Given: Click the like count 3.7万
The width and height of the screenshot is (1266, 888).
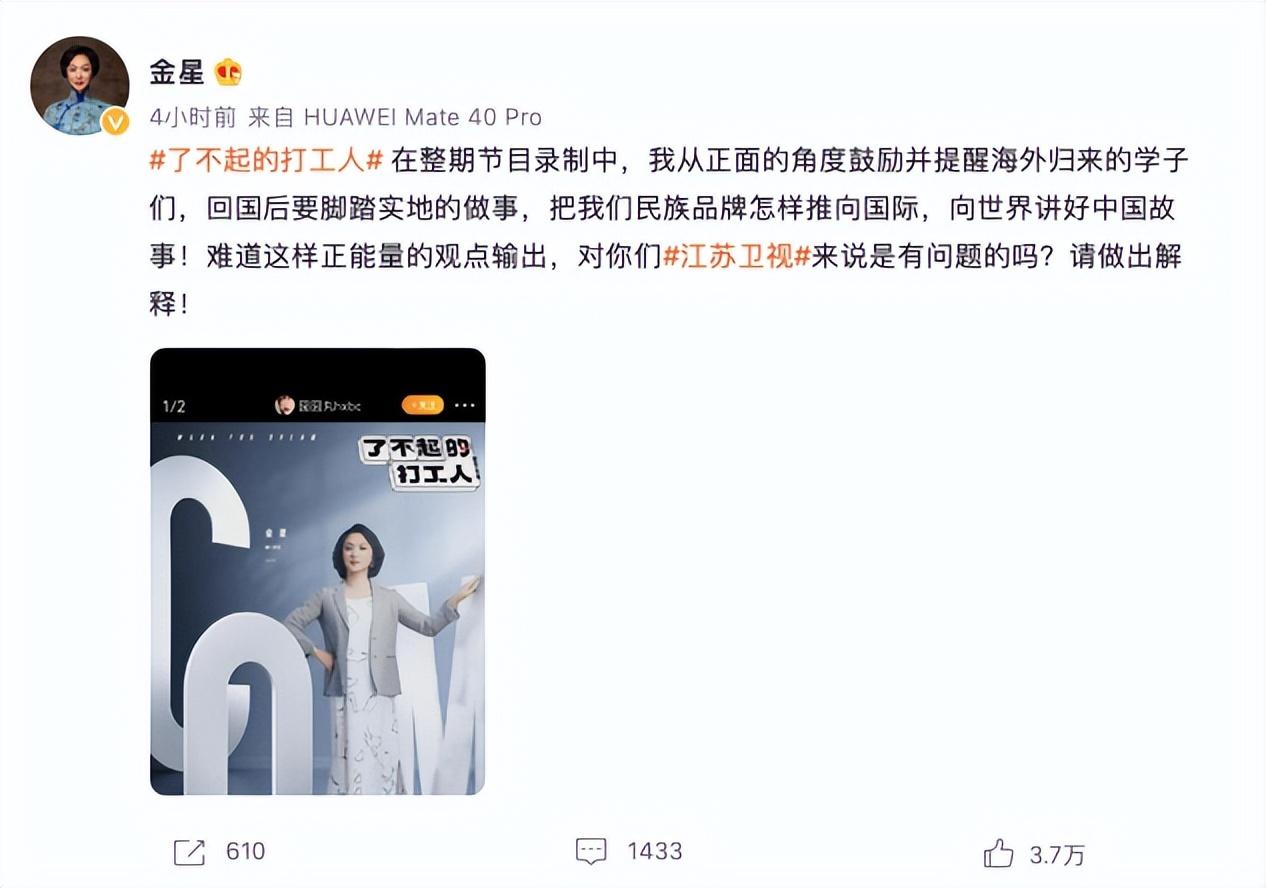Looking at the screenshot, I should point(1057,855).
